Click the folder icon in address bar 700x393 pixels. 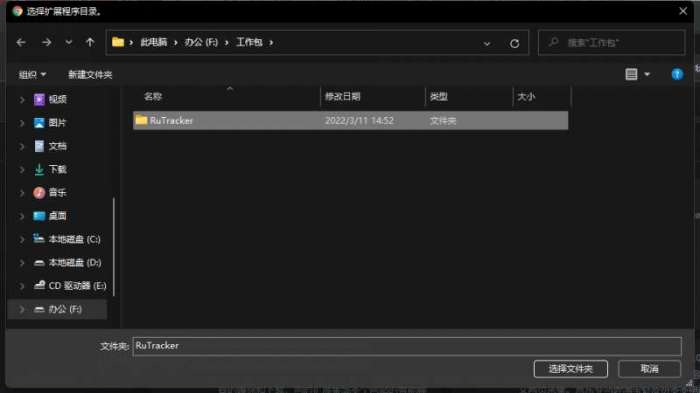(x=118, y=42)
